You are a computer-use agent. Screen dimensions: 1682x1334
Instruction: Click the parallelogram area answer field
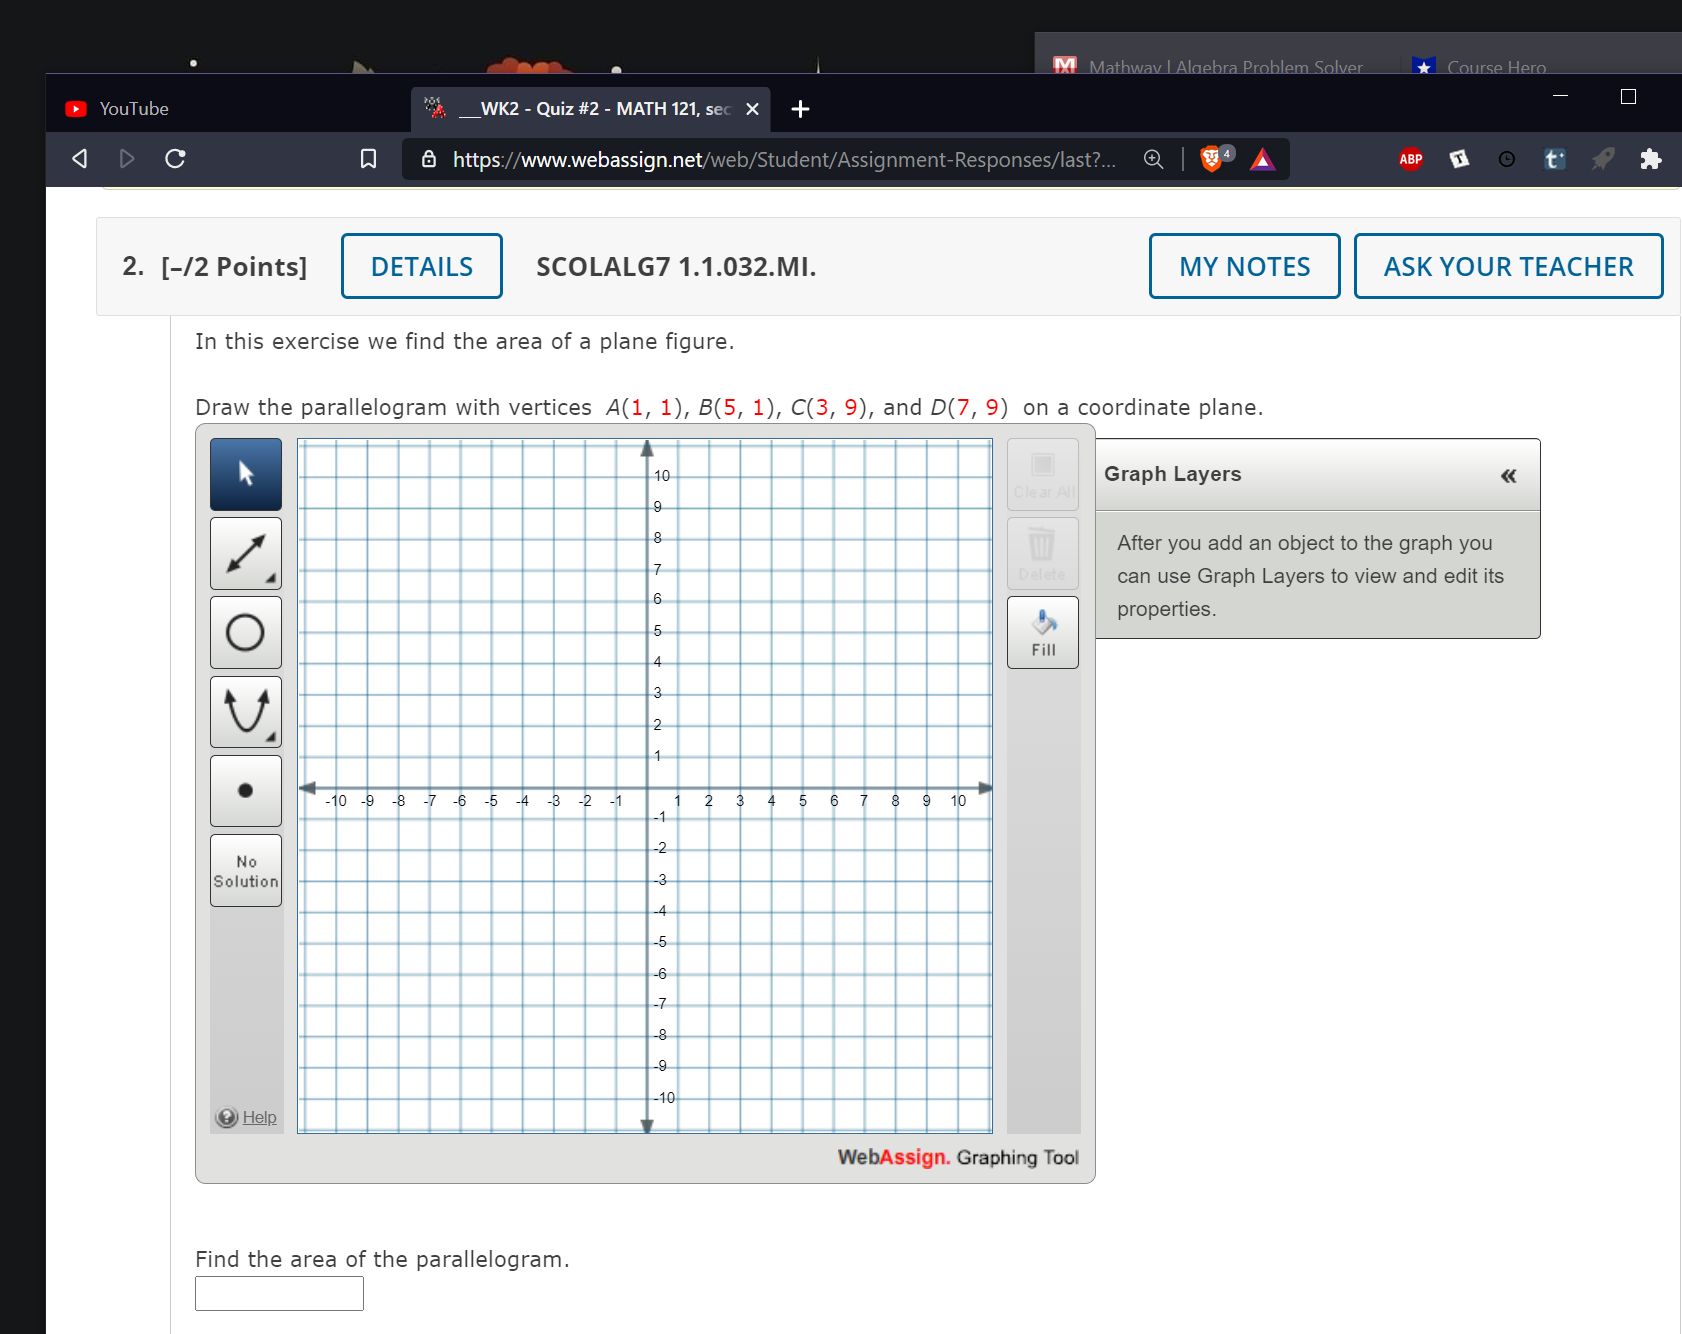click(x=279, y=1293)
